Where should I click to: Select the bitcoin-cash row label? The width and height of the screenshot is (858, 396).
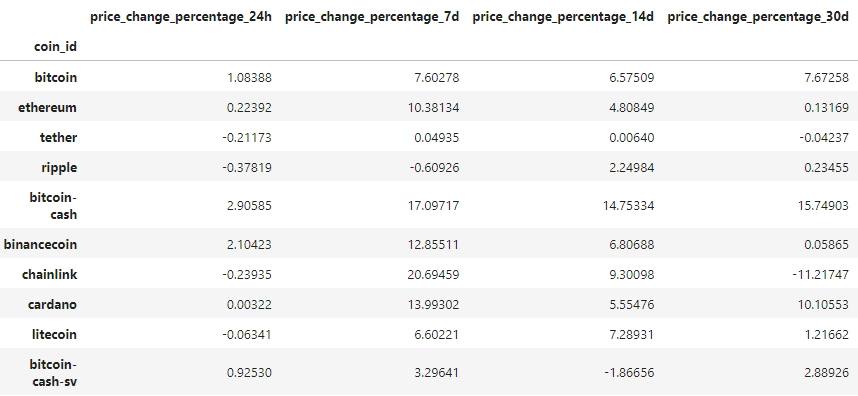point(54,205)
